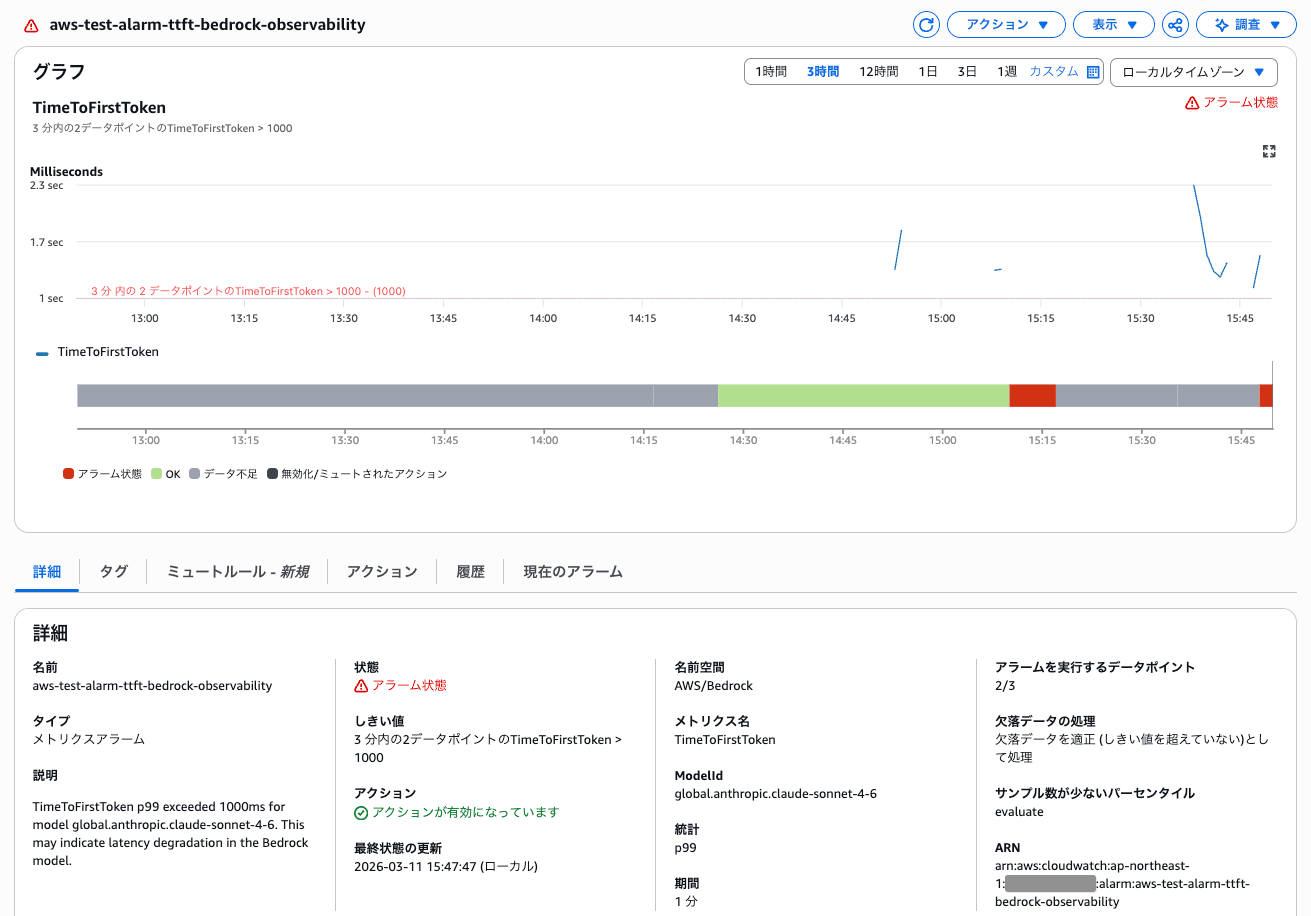
Task: Open the アクション dropdown menu
Action: click(1006, 24)
